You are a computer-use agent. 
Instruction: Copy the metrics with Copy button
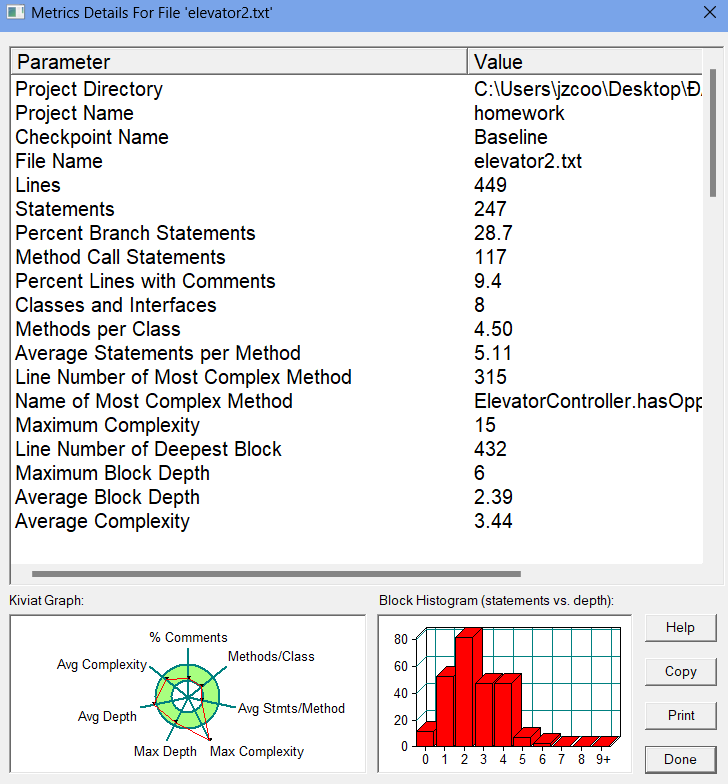[x=680, y=672]
